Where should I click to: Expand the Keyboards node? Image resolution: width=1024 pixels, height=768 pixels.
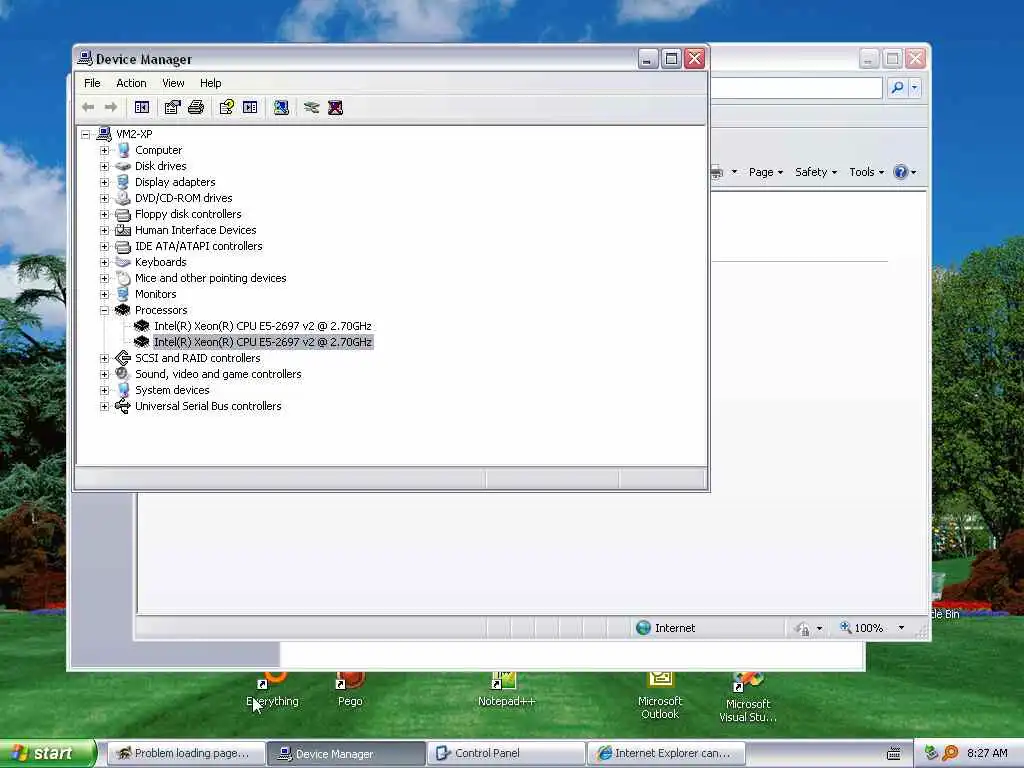click(104, 263)
